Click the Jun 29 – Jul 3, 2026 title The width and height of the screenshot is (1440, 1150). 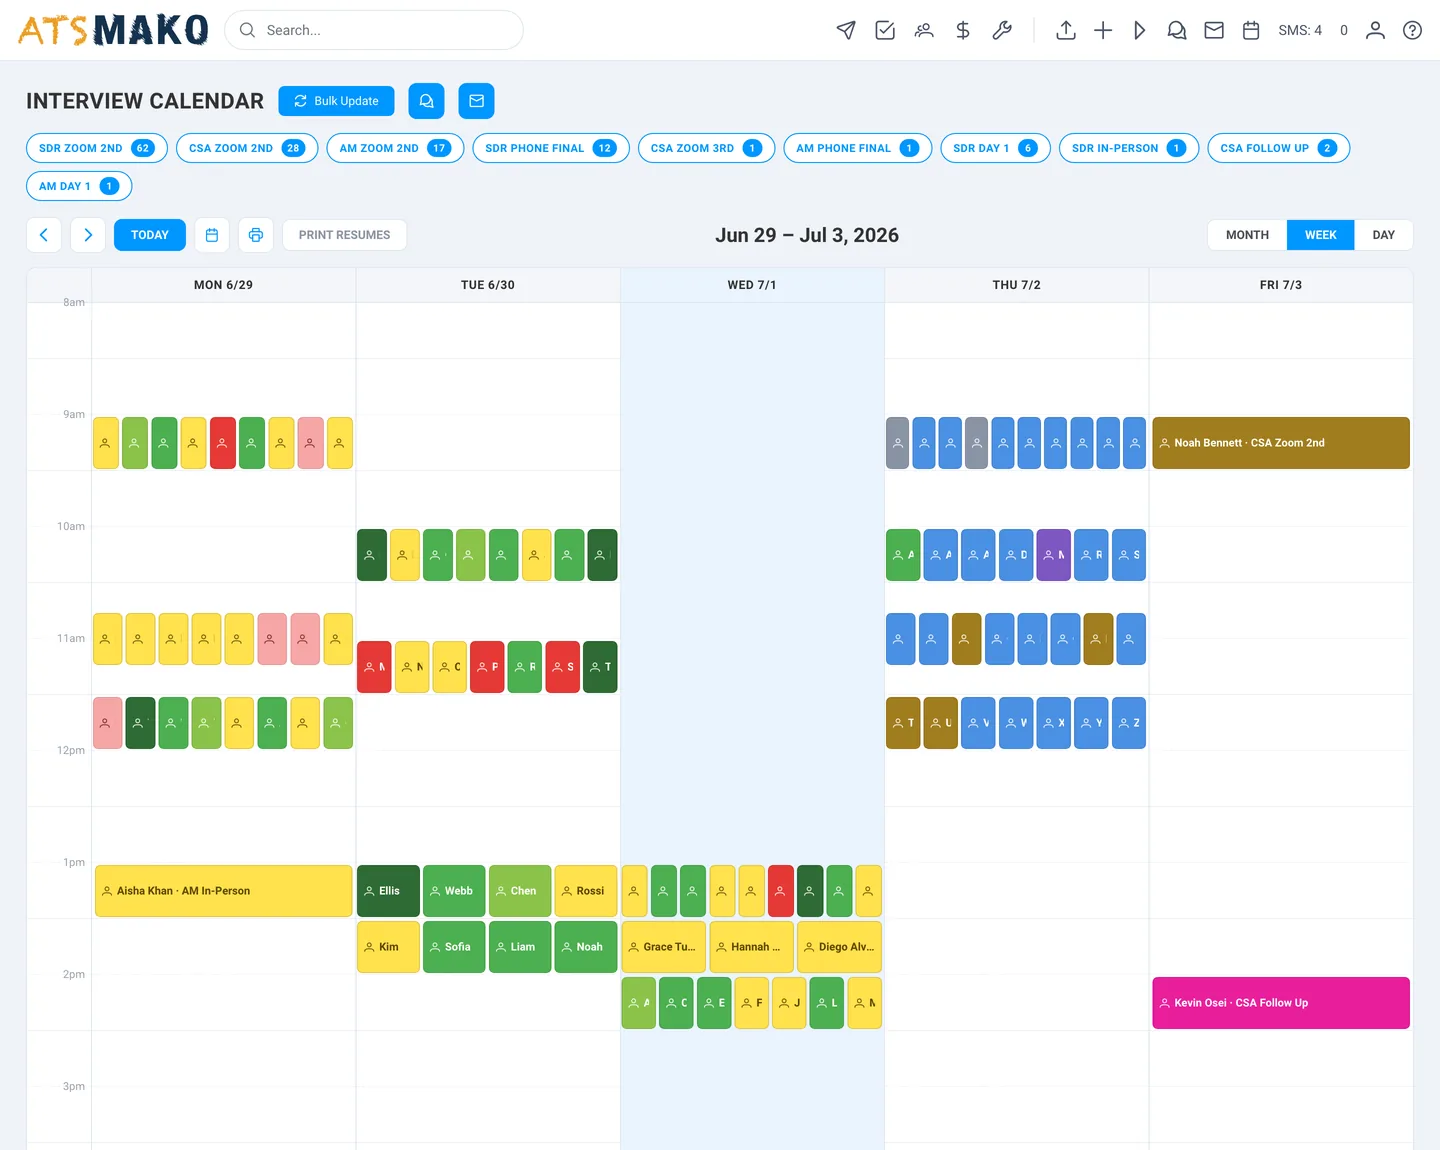click(807, 235)
